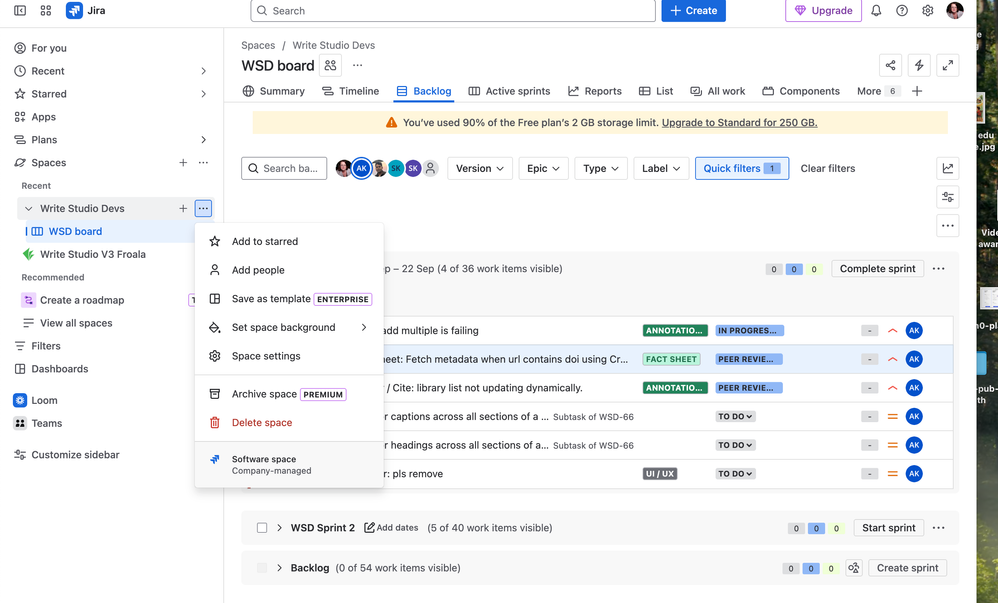998x603 pixels.
Task: Enter full screen with the expand arrows icon
Action: [x=948, y=65]
